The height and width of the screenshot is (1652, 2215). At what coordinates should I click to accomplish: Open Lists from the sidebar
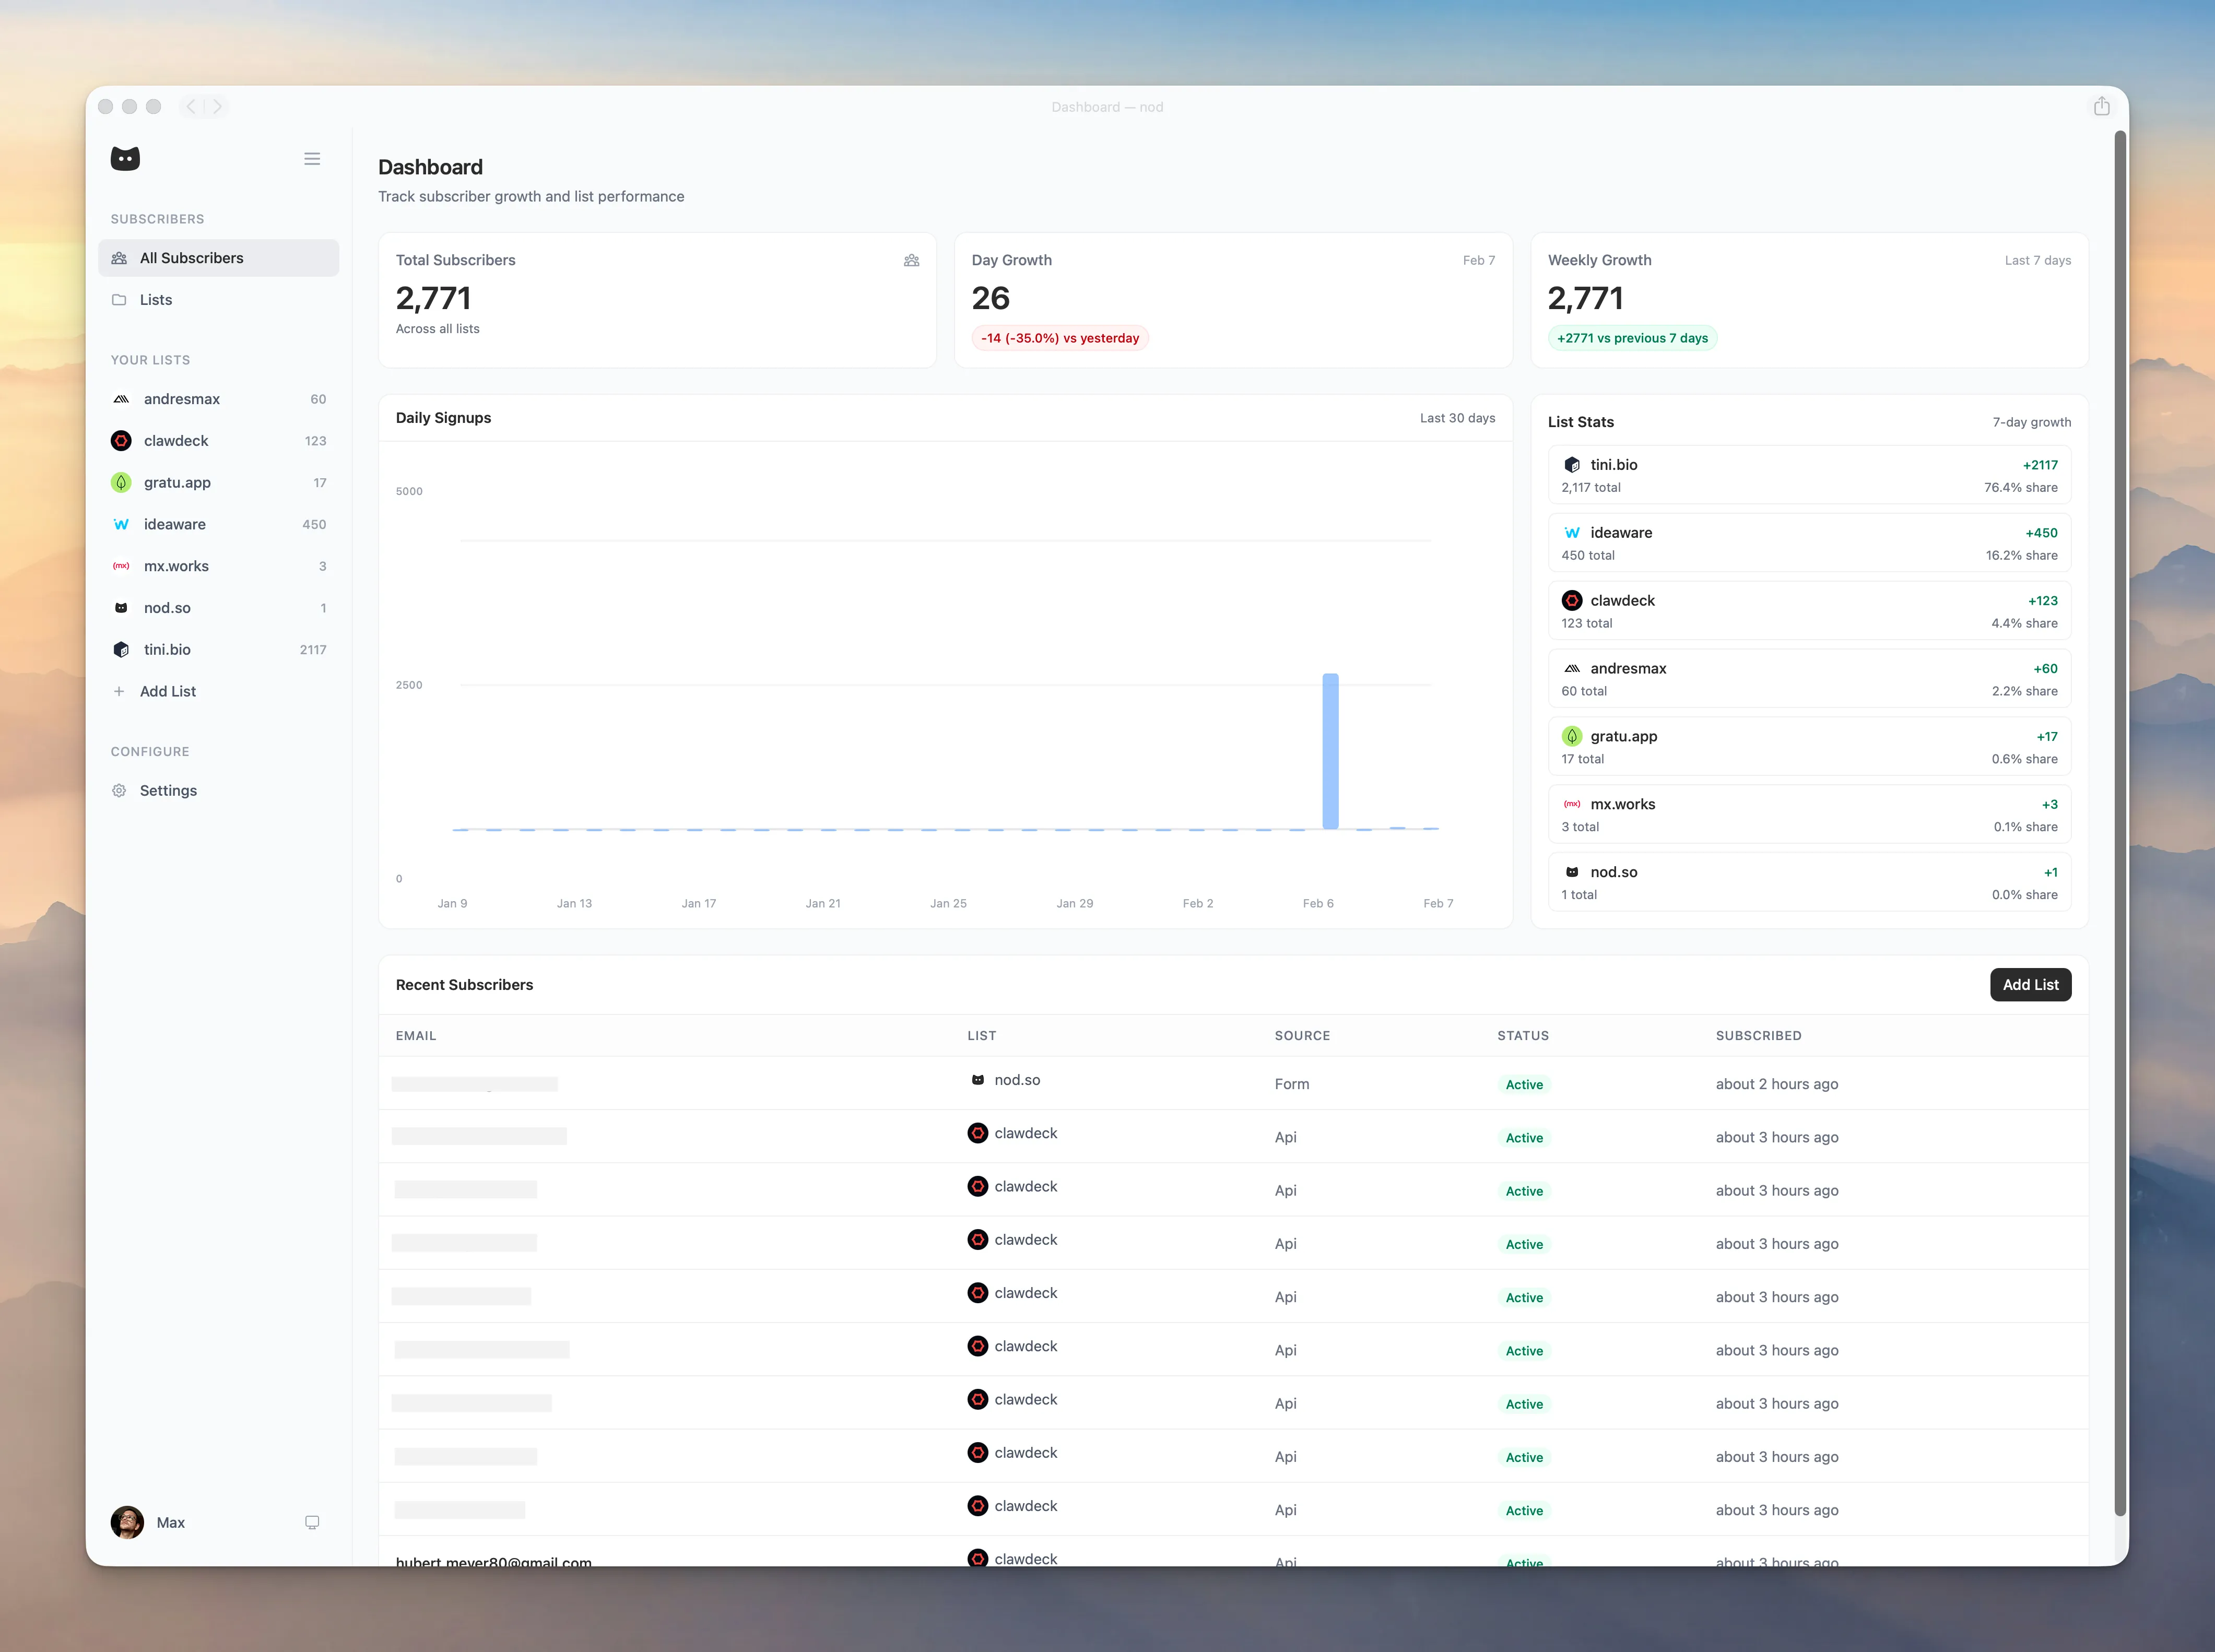click(x=156, y=299)
